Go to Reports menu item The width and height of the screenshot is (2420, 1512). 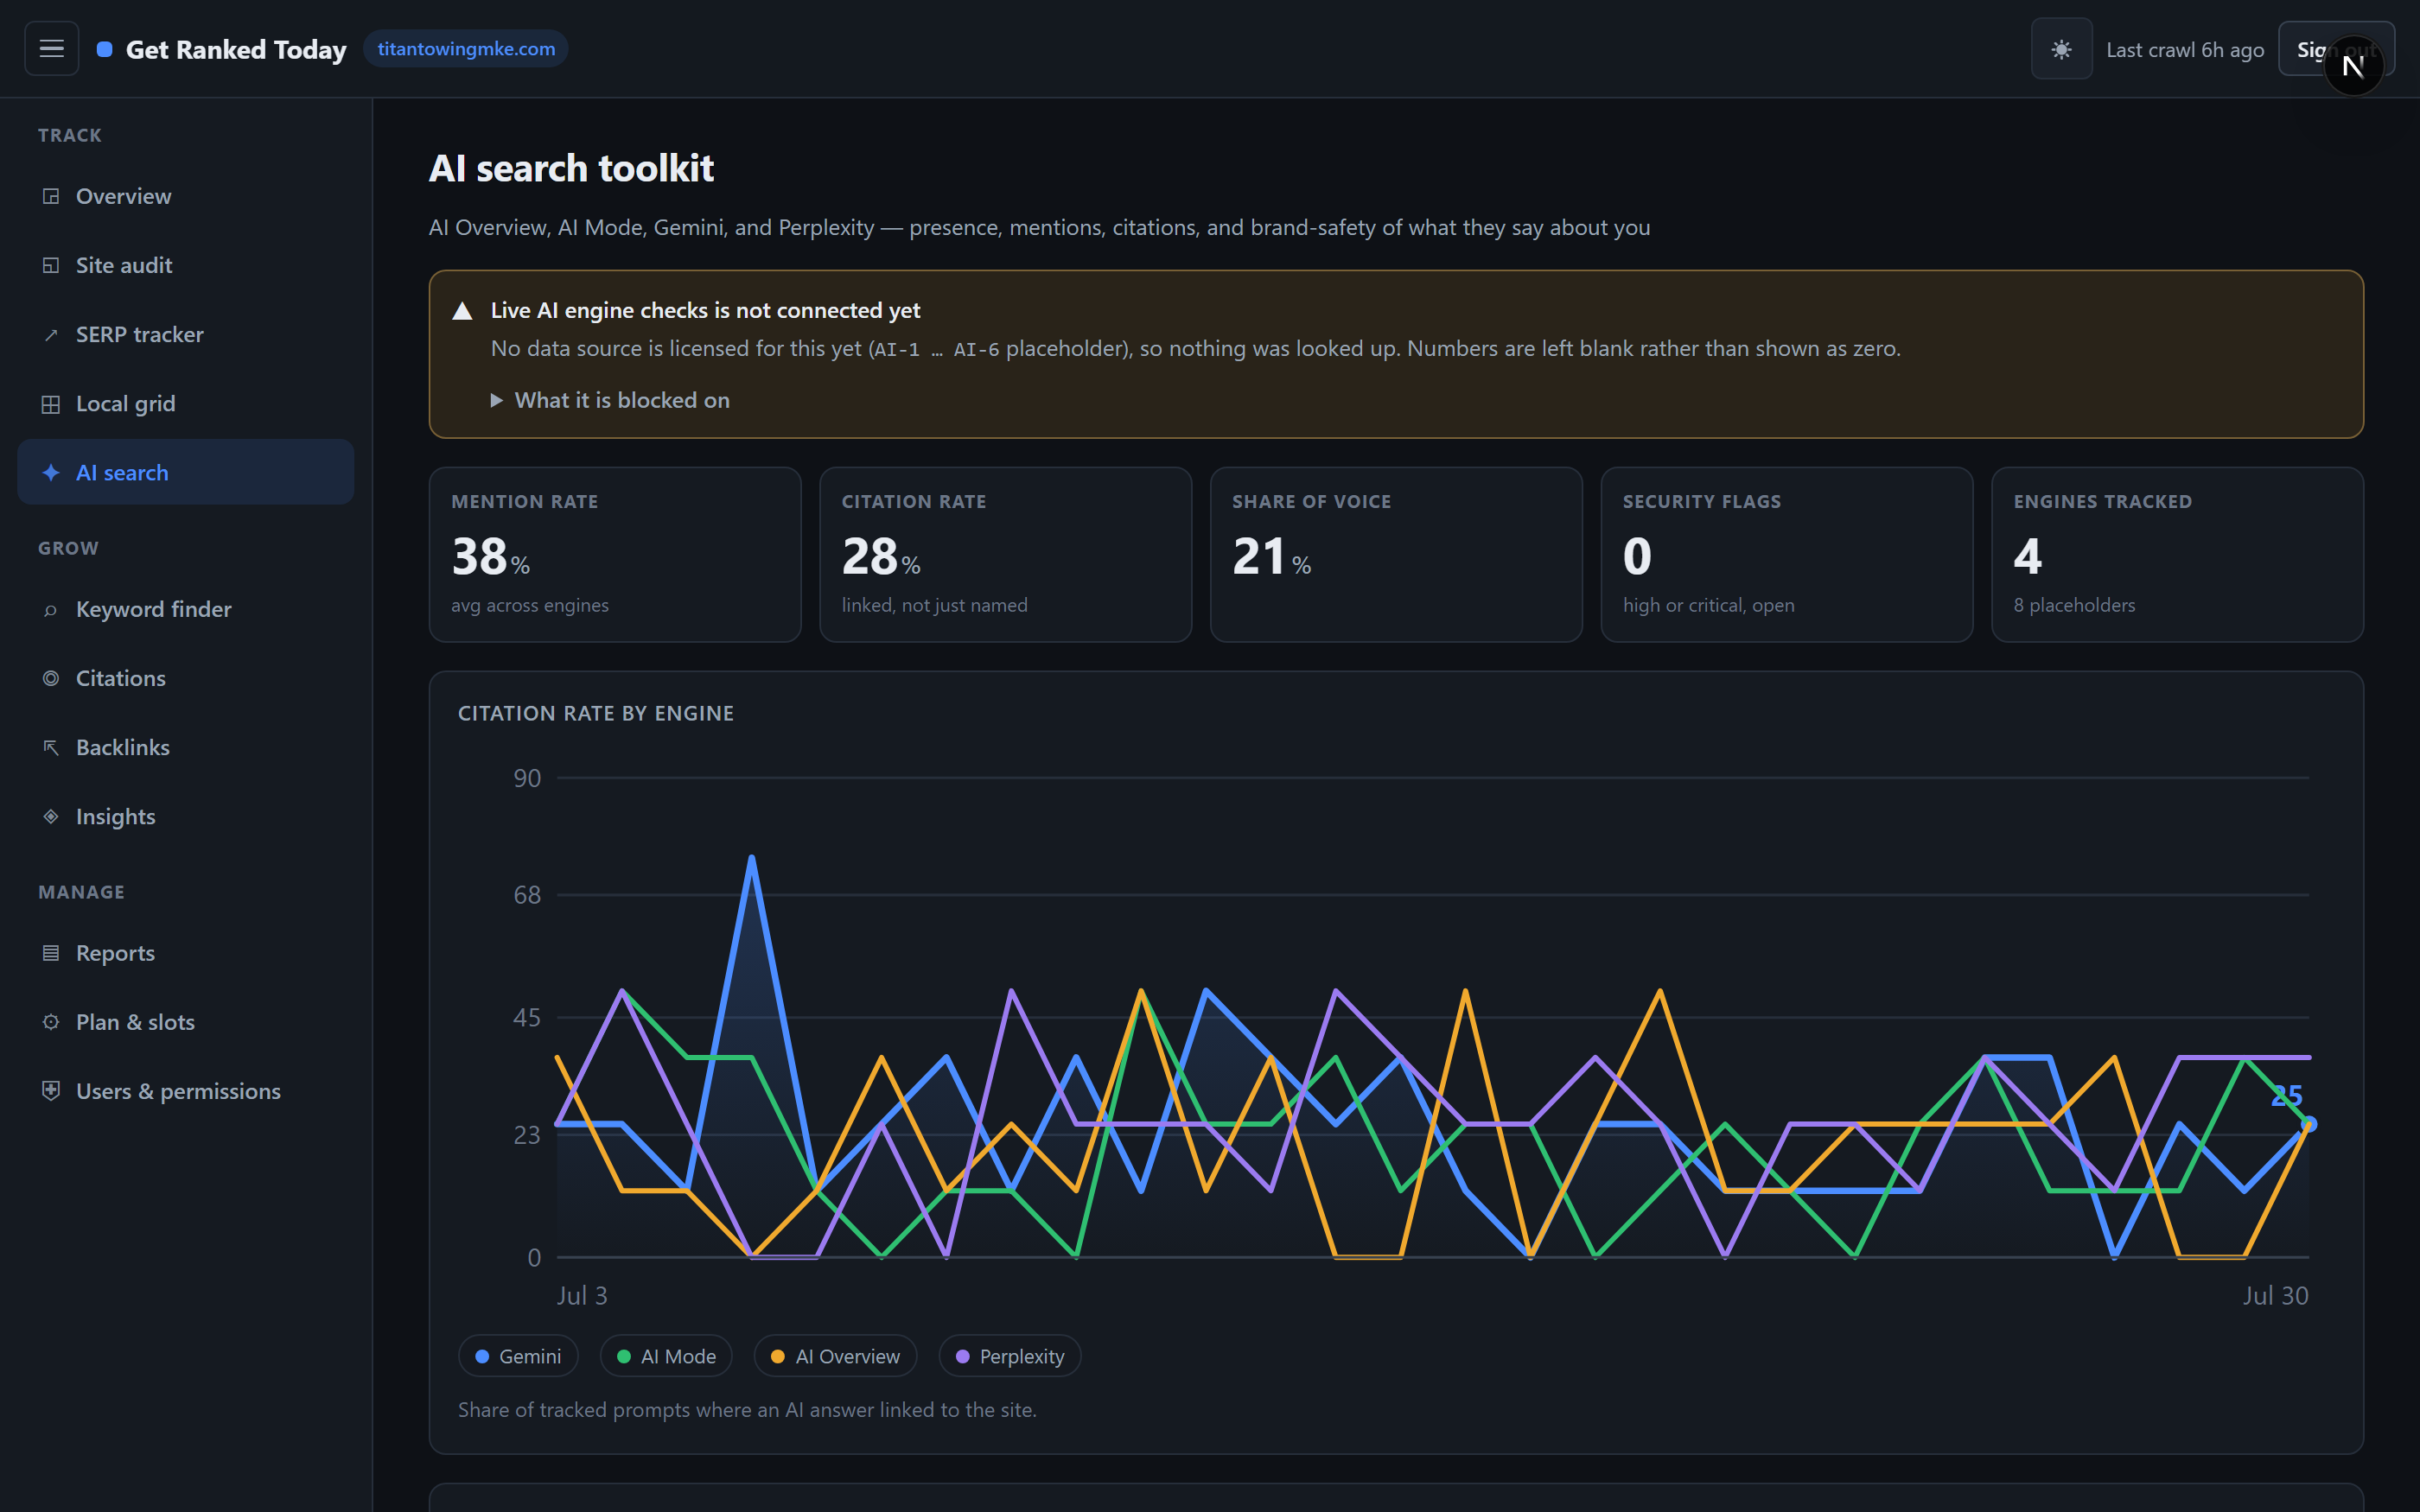[x=186, y=953]
